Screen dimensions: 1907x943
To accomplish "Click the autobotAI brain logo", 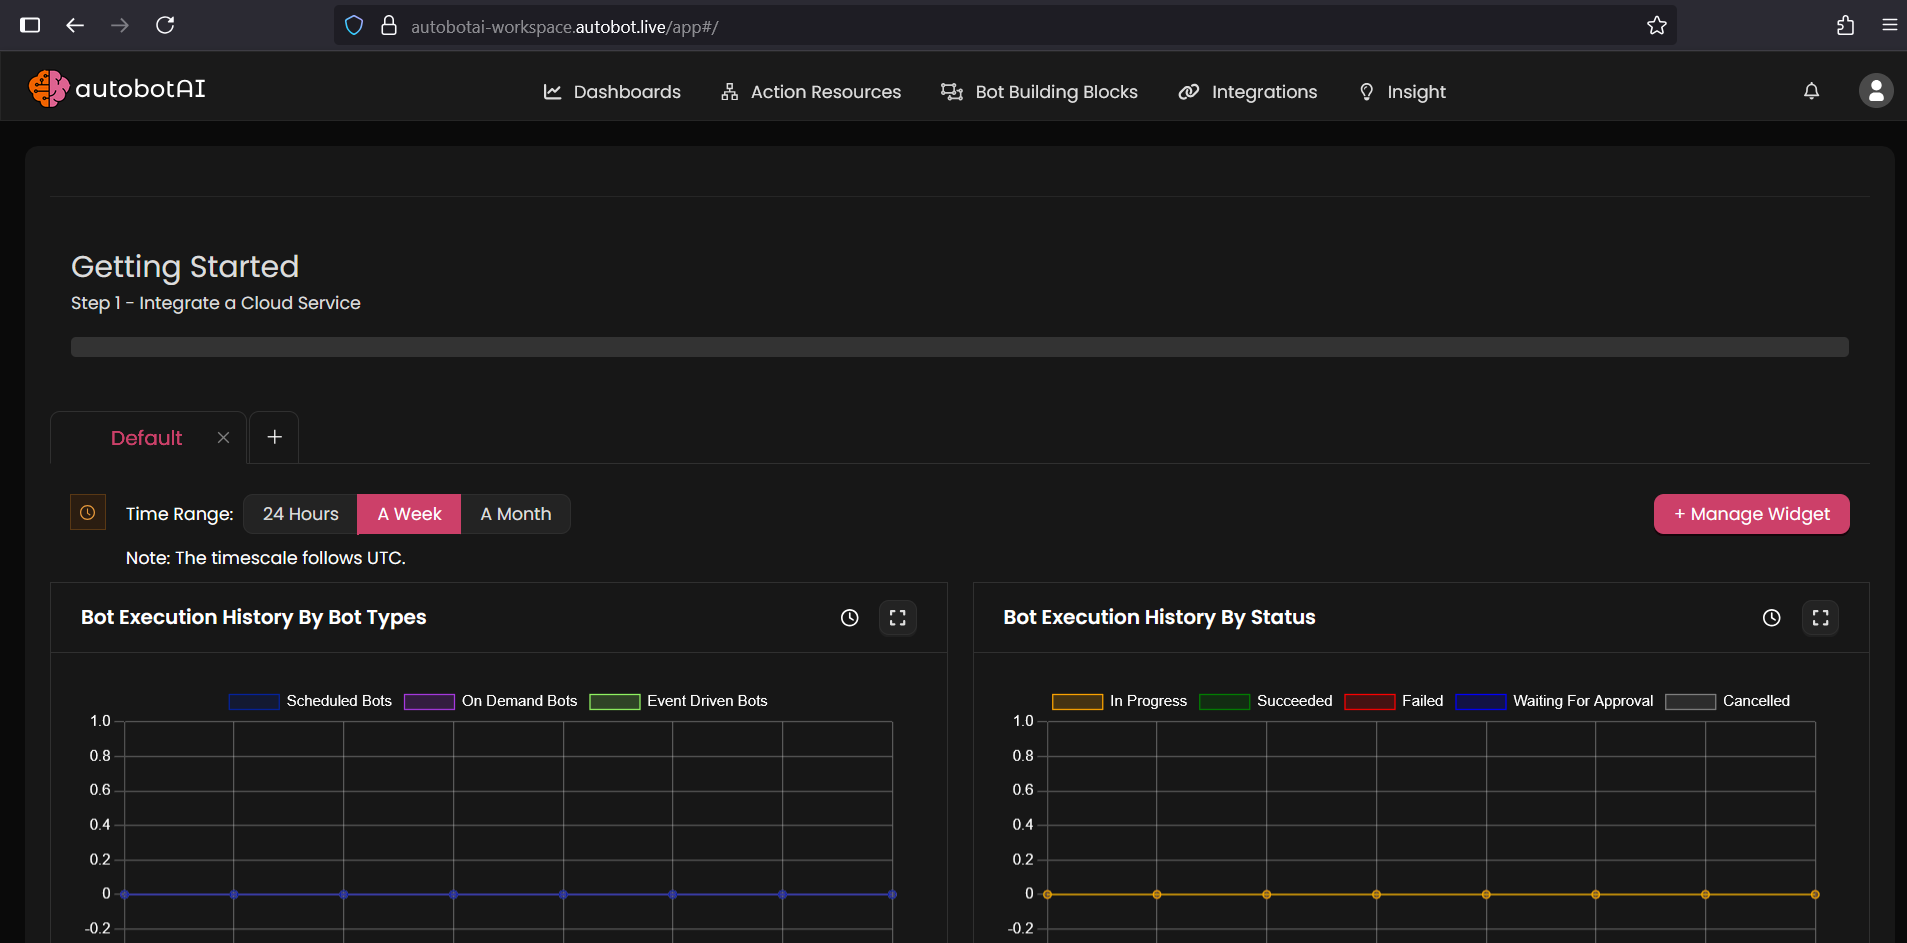I will 48,89.
